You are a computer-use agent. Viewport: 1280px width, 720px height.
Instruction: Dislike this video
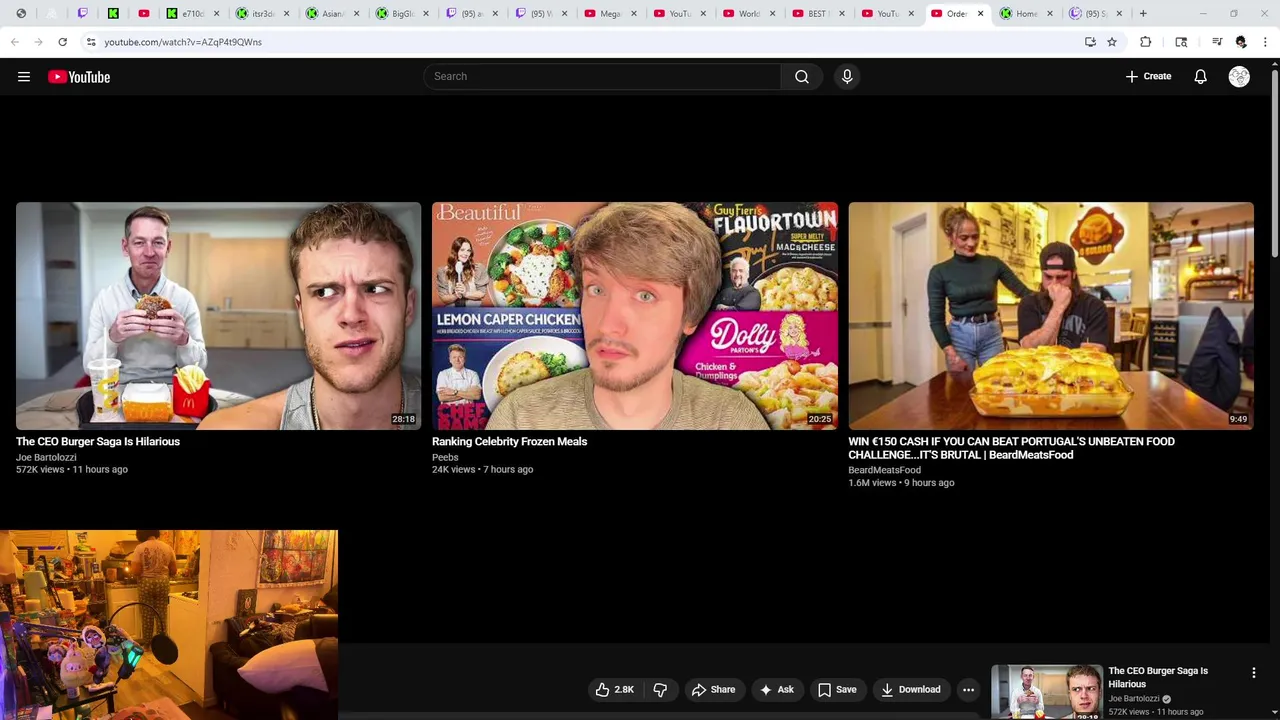660,689
